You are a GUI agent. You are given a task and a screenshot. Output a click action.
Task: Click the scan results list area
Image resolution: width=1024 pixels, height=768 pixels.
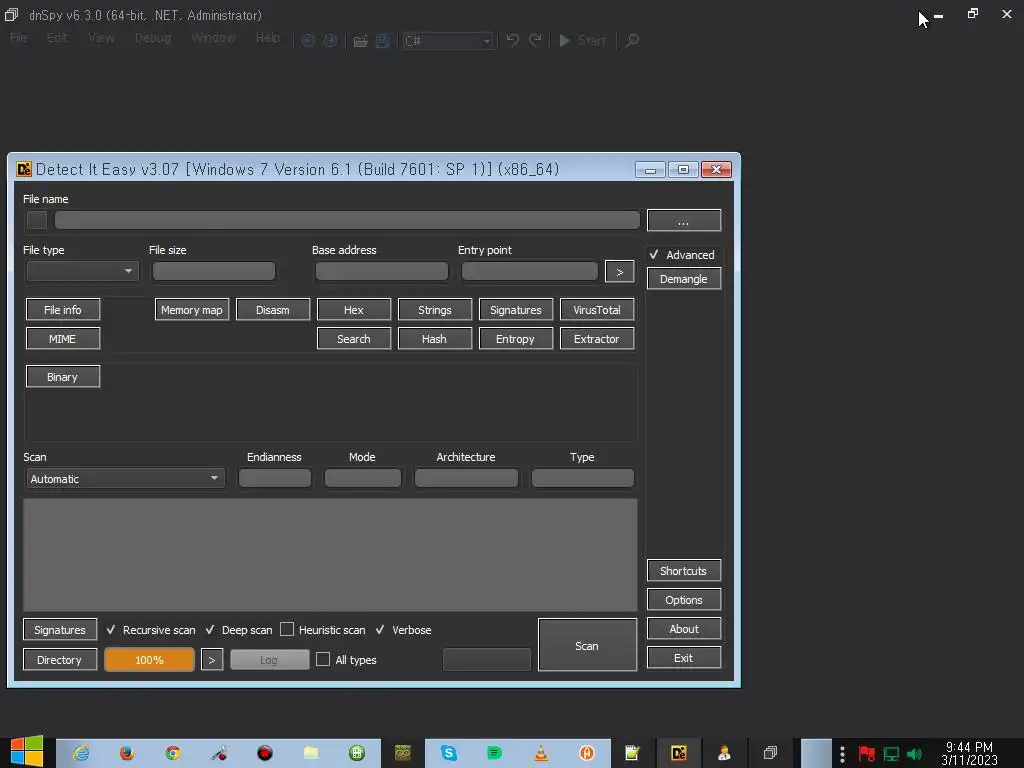[x=330, y=555]
